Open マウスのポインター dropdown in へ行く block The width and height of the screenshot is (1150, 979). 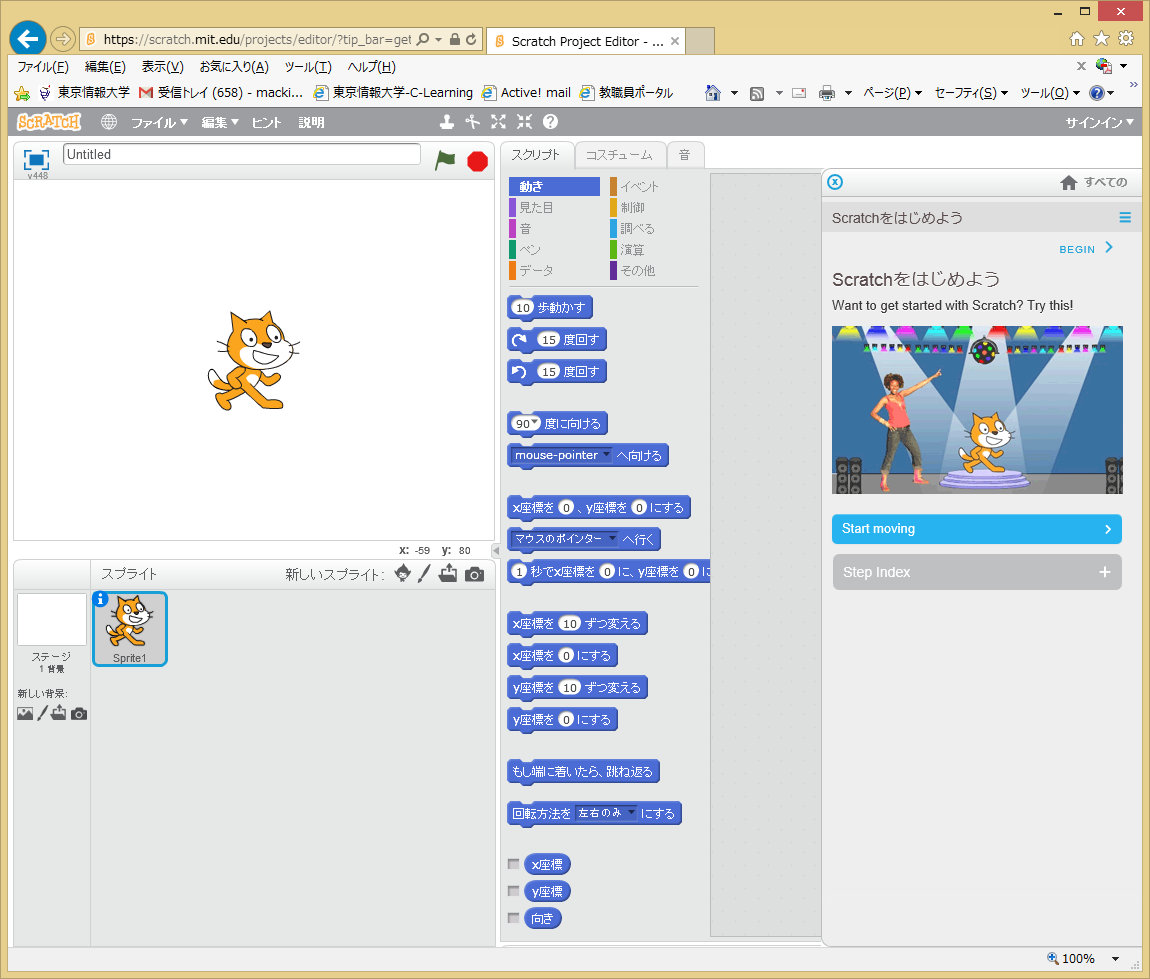[612, 538]
